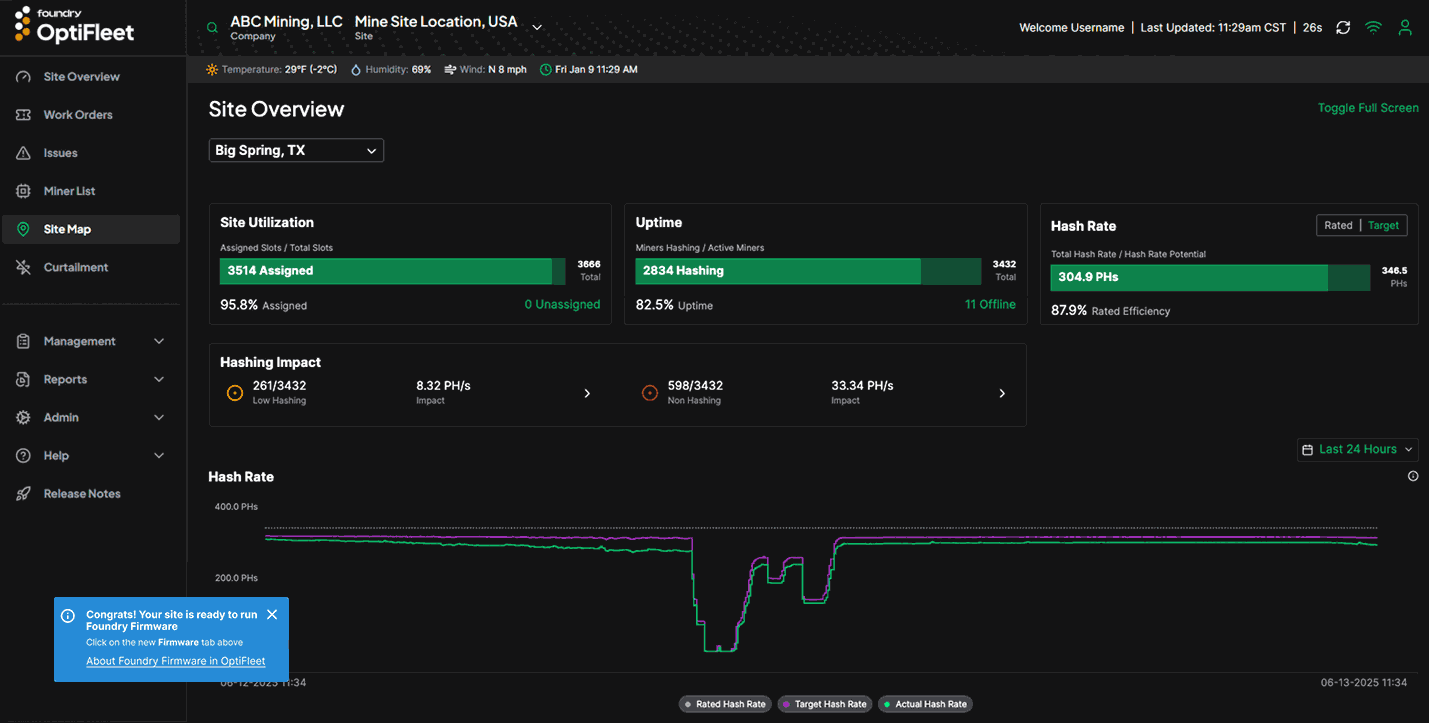Viewport: 1429px width, 723px height.
Task: Open Release Notes from the sidebar
Action: coord(81,493)
